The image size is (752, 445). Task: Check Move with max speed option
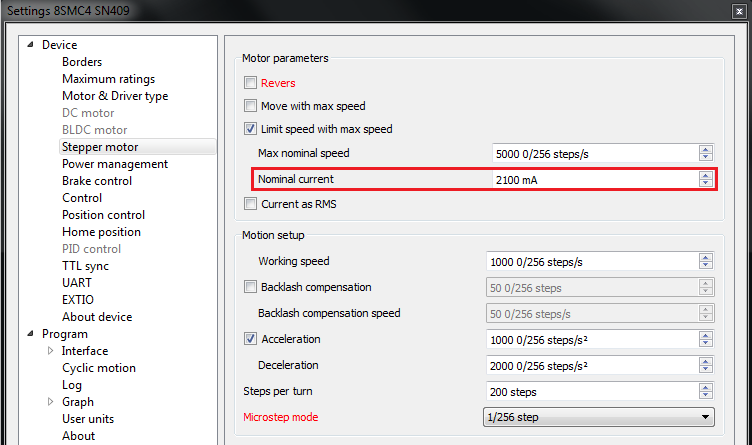pos(251,106)
